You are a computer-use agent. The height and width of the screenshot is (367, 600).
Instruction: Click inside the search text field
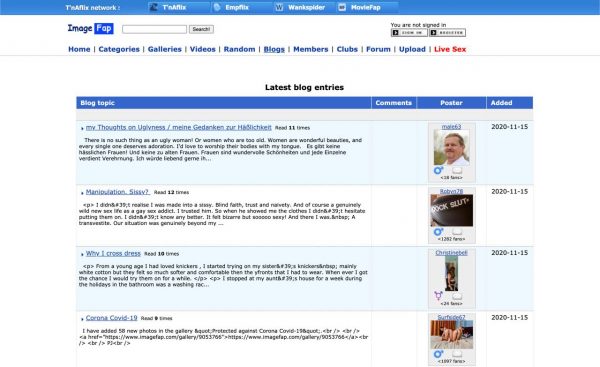(155, 29)
